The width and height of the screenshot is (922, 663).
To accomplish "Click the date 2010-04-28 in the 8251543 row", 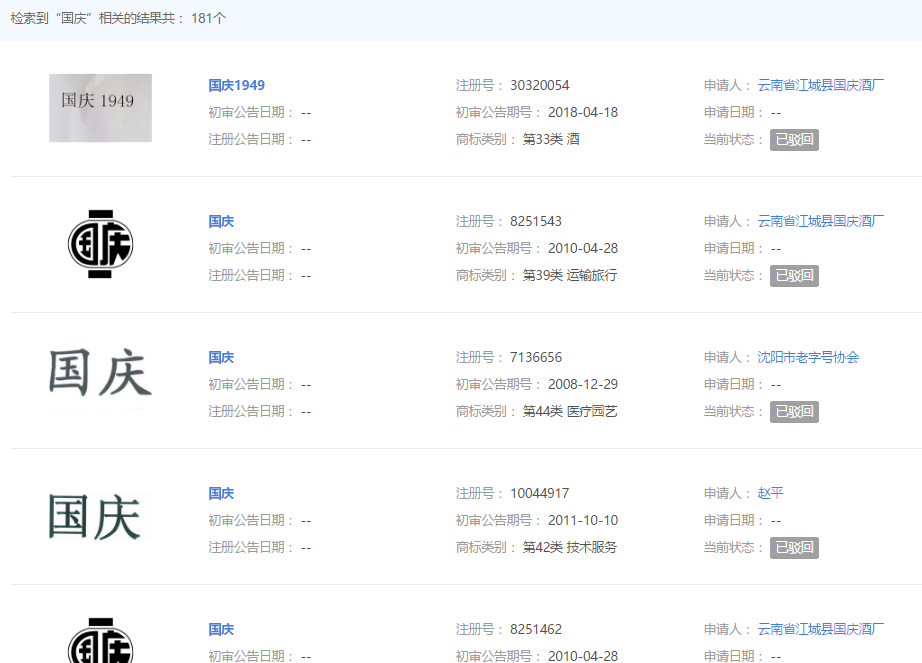I will pyautogui.click(x=583, y=249).
